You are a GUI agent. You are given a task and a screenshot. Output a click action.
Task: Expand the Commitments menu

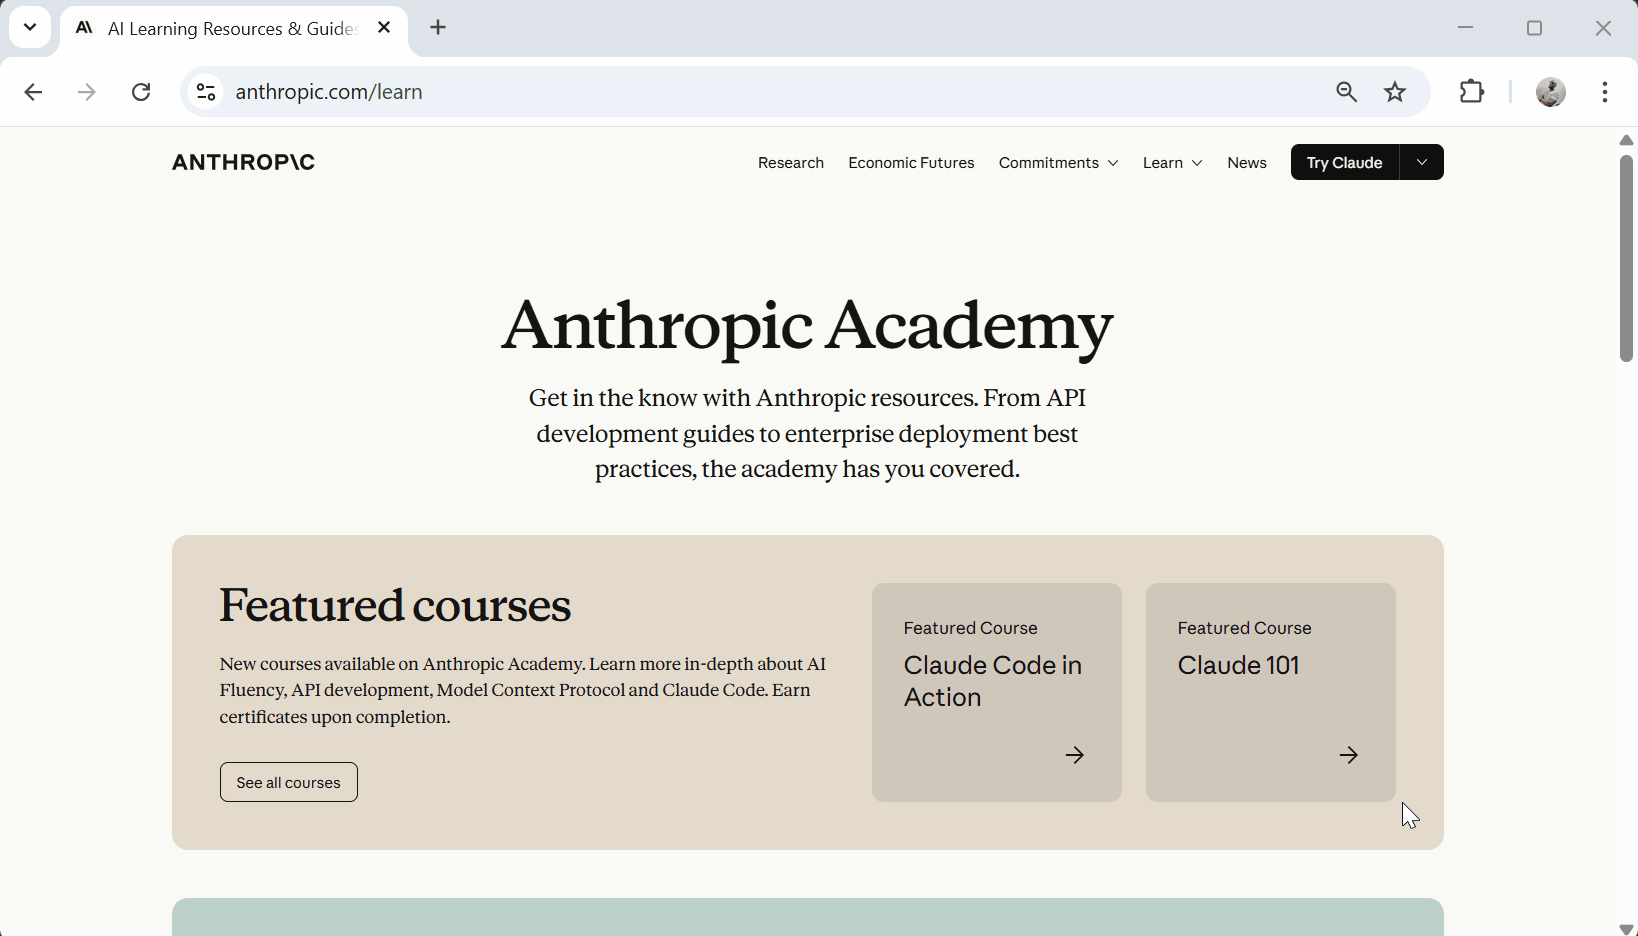click(x=1058, y=163)
